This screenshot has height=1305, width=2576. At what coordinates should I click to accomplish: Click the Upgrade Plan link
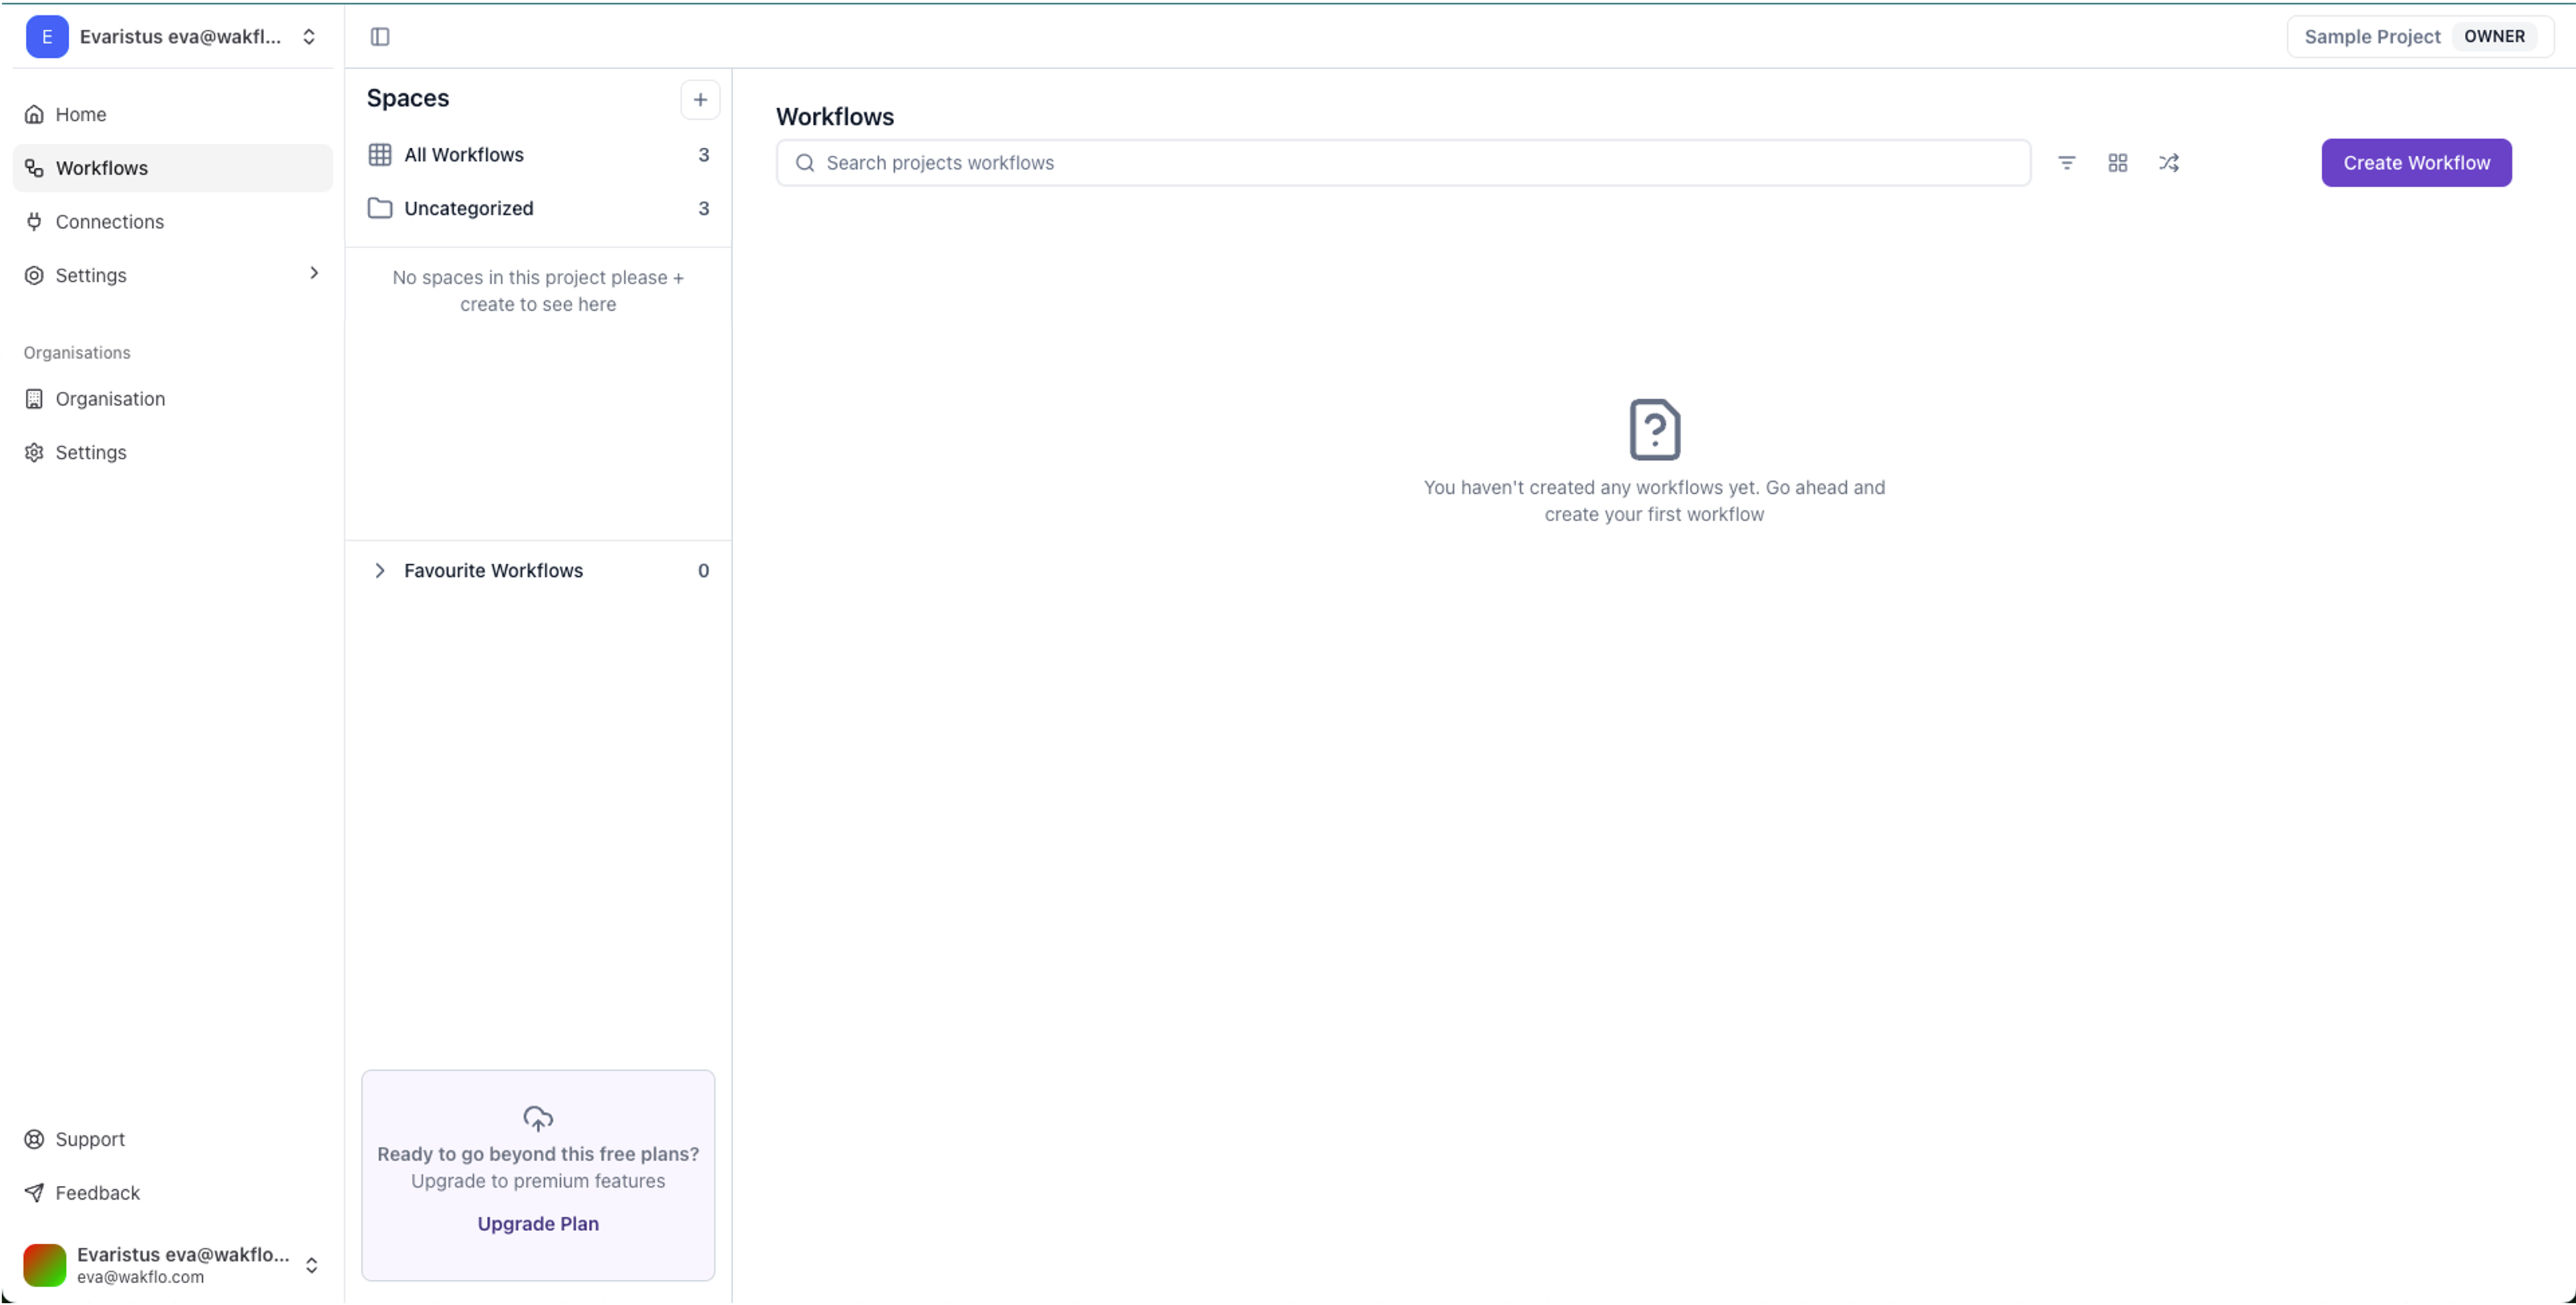click(x=537, y=1224)
